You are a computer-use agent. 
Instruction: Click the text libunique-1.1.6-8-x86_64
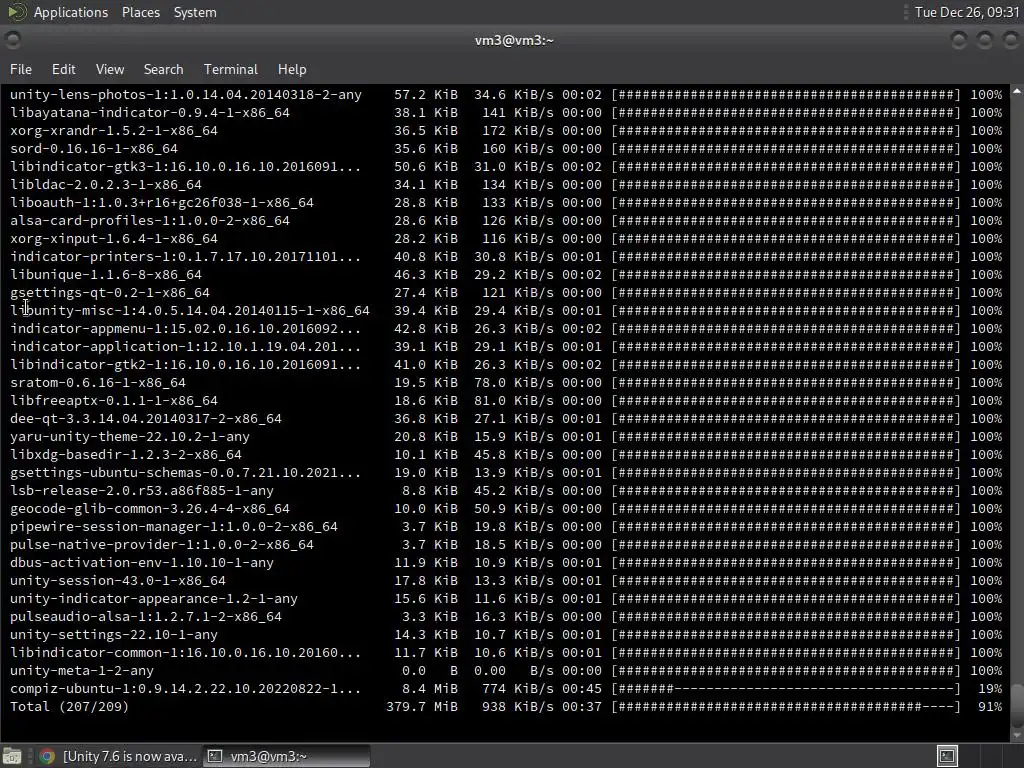pyautogui.click(x=106, y=274)
